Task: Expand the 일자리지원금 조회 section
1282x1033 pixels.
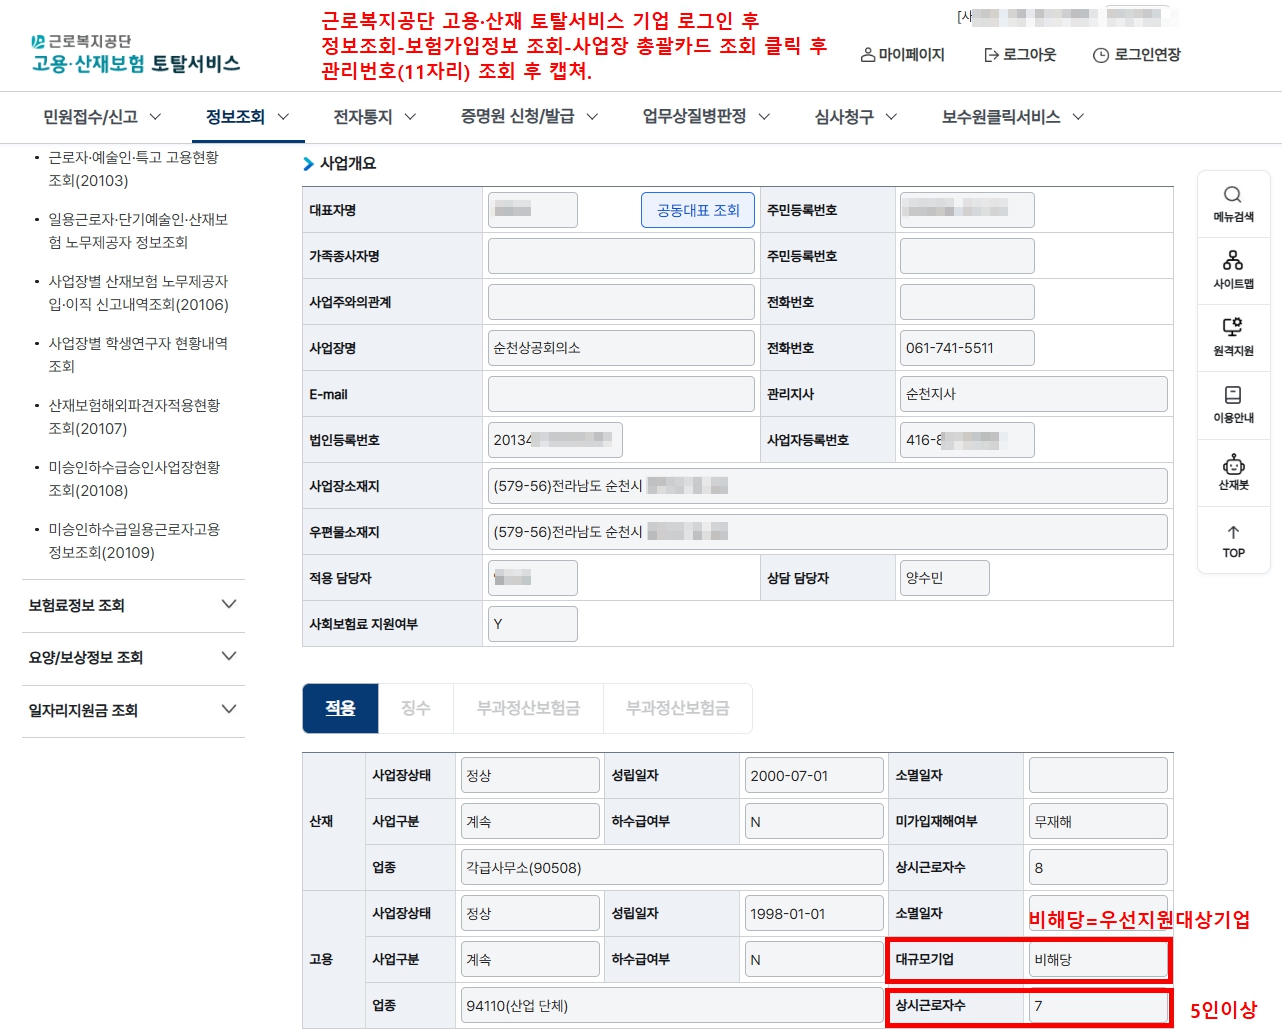Action: pos(133,710)
